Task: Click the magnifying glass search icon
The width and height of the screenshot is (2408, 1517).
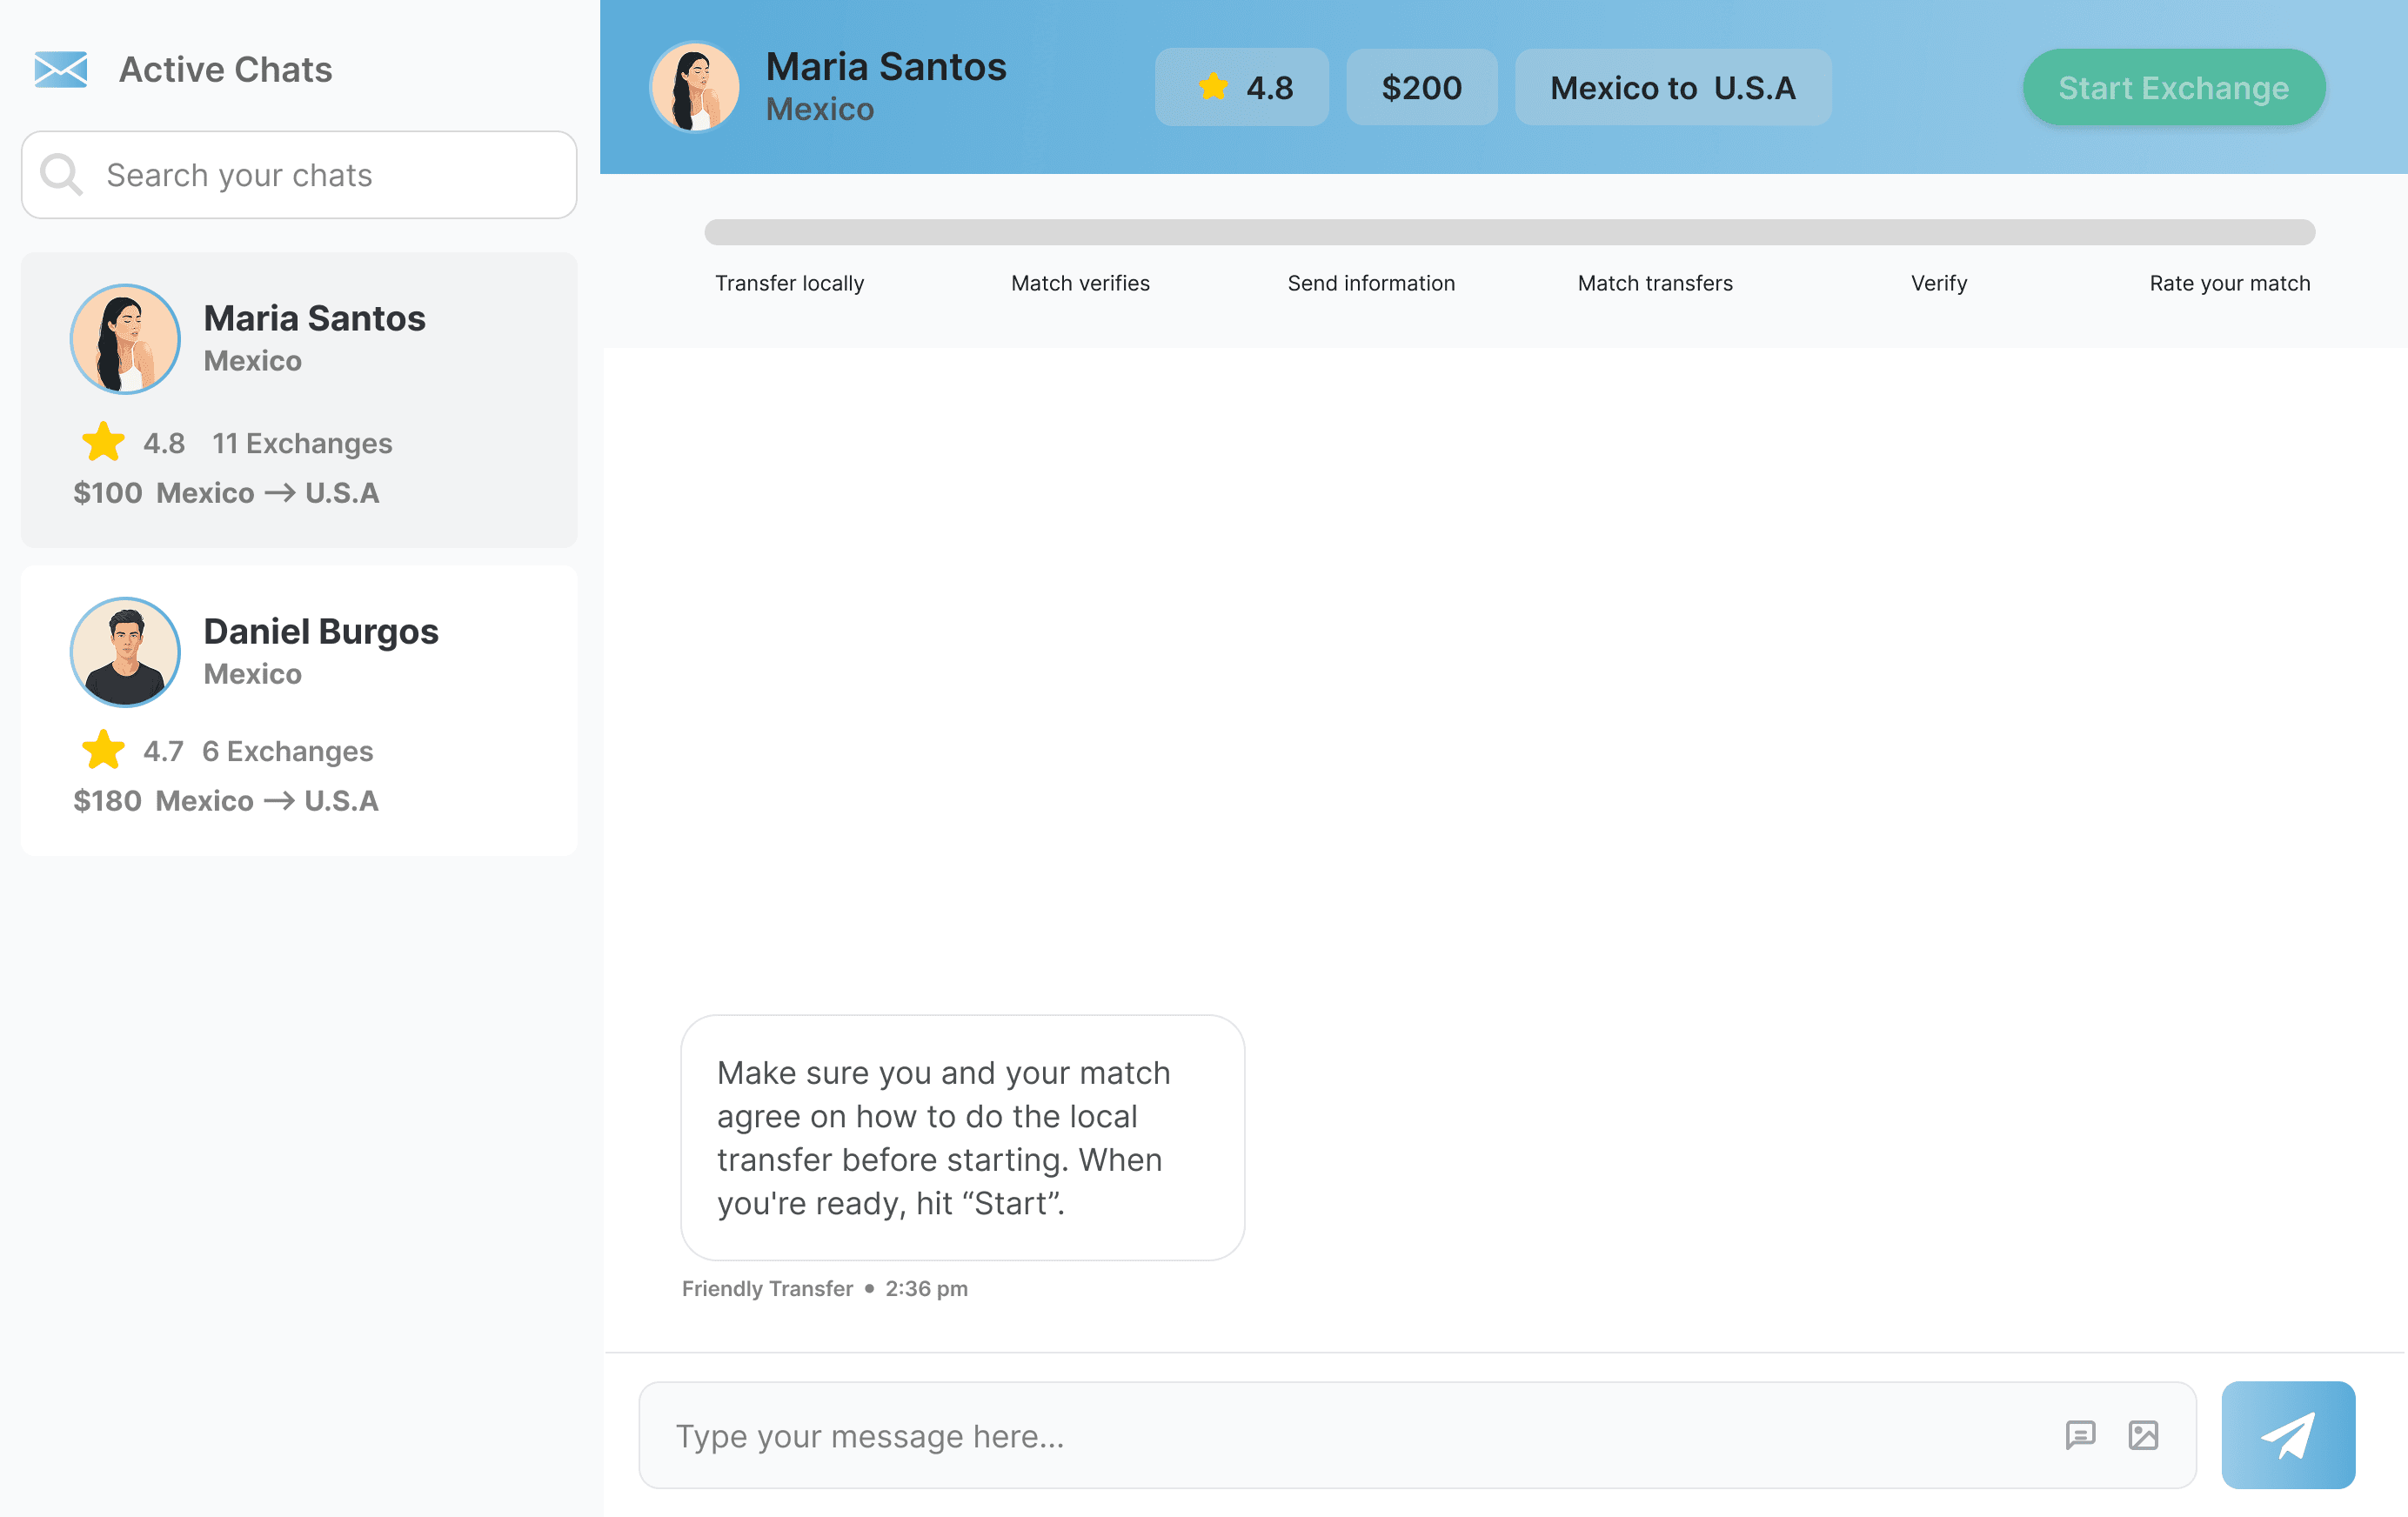Action: (x=60, y=175)
